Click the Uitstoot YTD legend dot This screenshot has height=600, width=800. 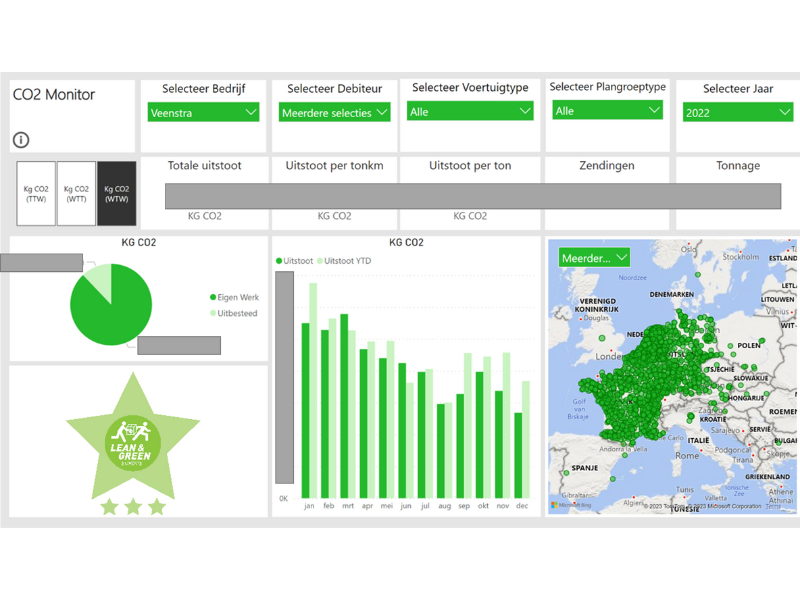tap(321, 261)
